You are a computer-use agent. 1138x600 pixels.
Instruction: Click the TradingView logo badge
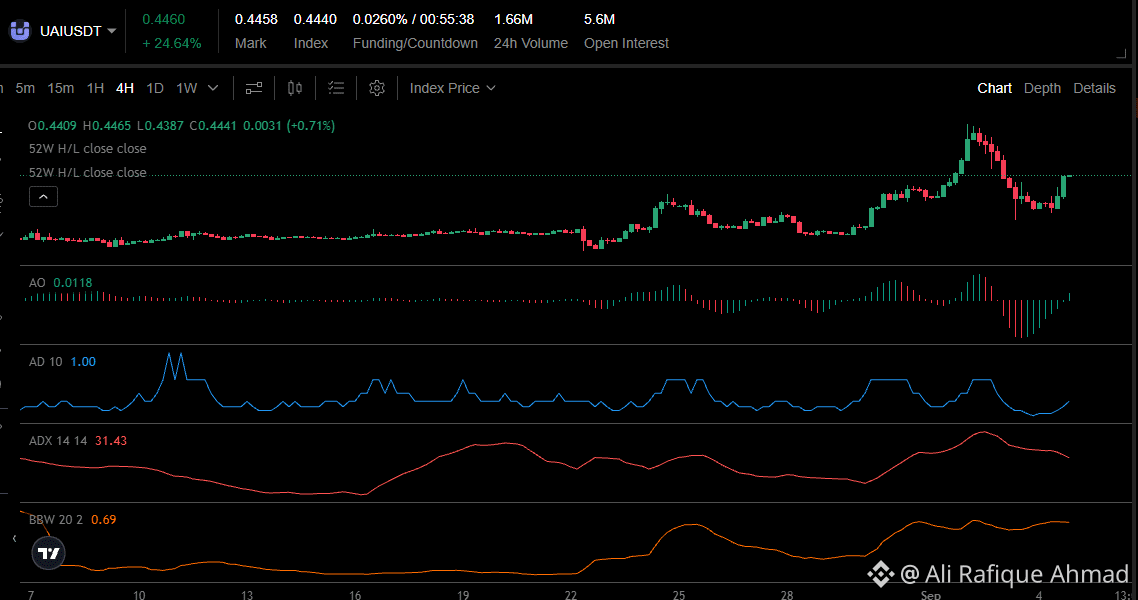49,554
